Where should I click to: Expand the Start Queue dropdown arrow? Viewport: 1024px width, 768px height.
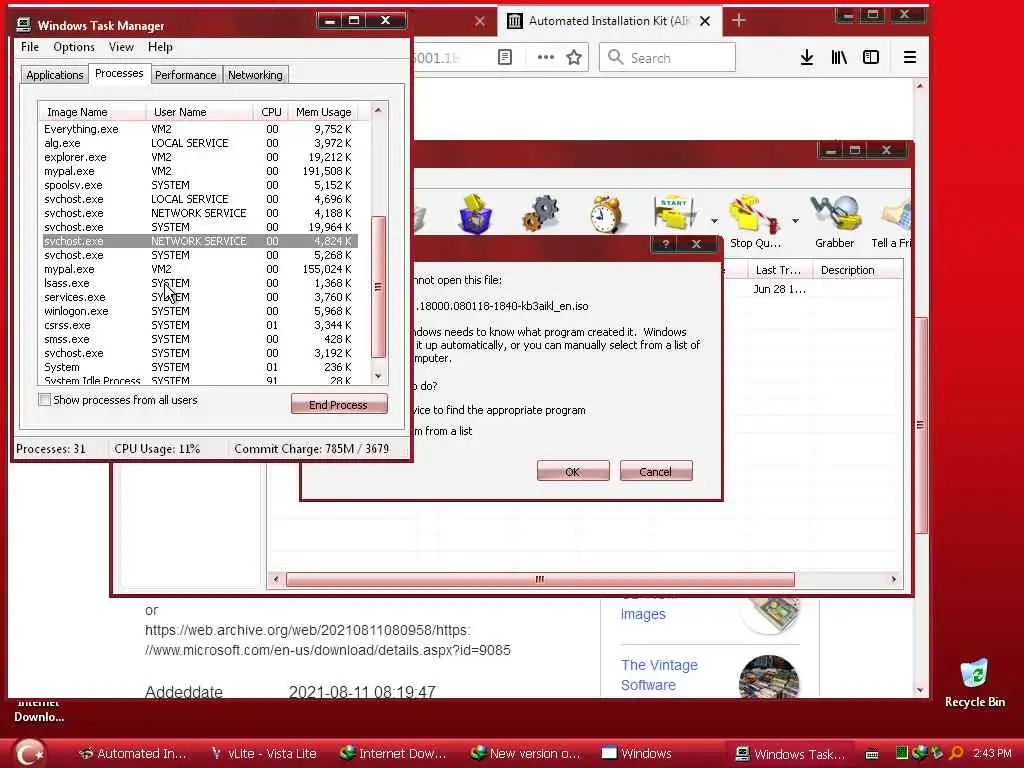(714, 221)
